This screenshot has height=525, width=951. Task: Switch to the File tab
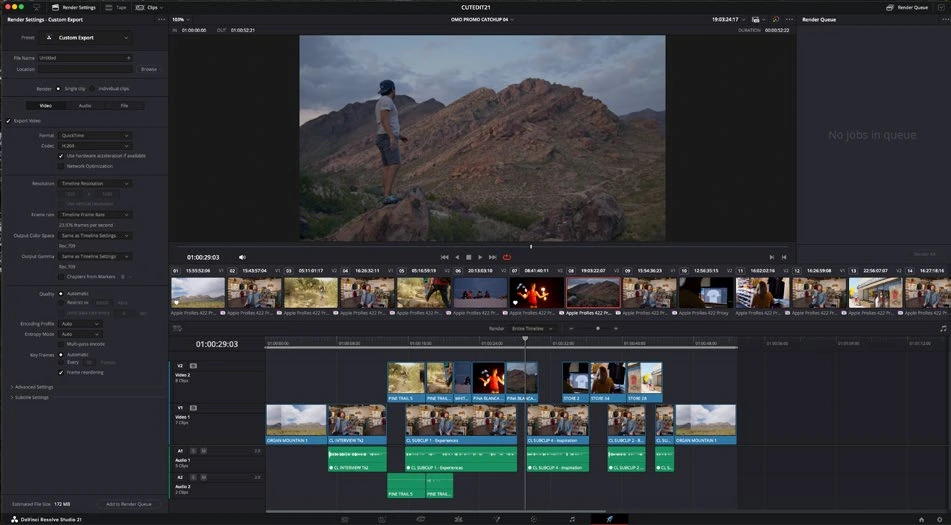124,105
